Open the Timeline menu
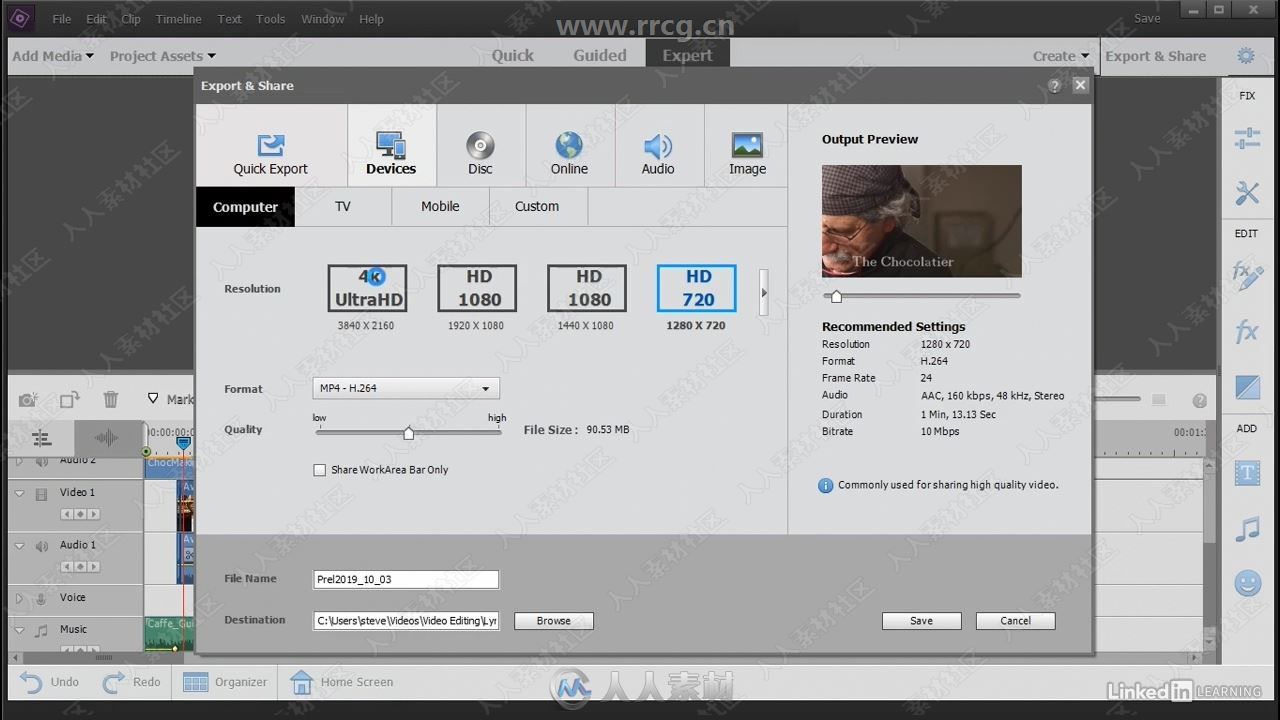The height and width of the screenshot is (720, 1280). point(178,19)
